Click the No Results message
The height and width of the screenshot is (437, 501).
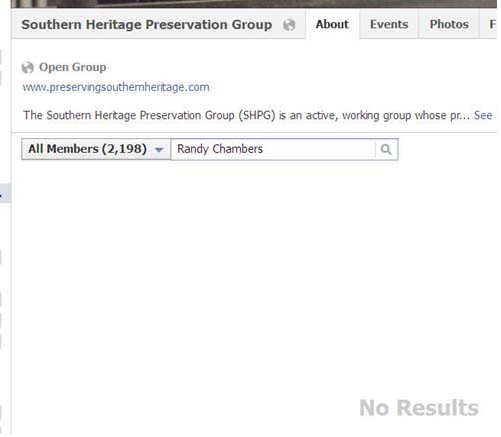pos(419,408)
